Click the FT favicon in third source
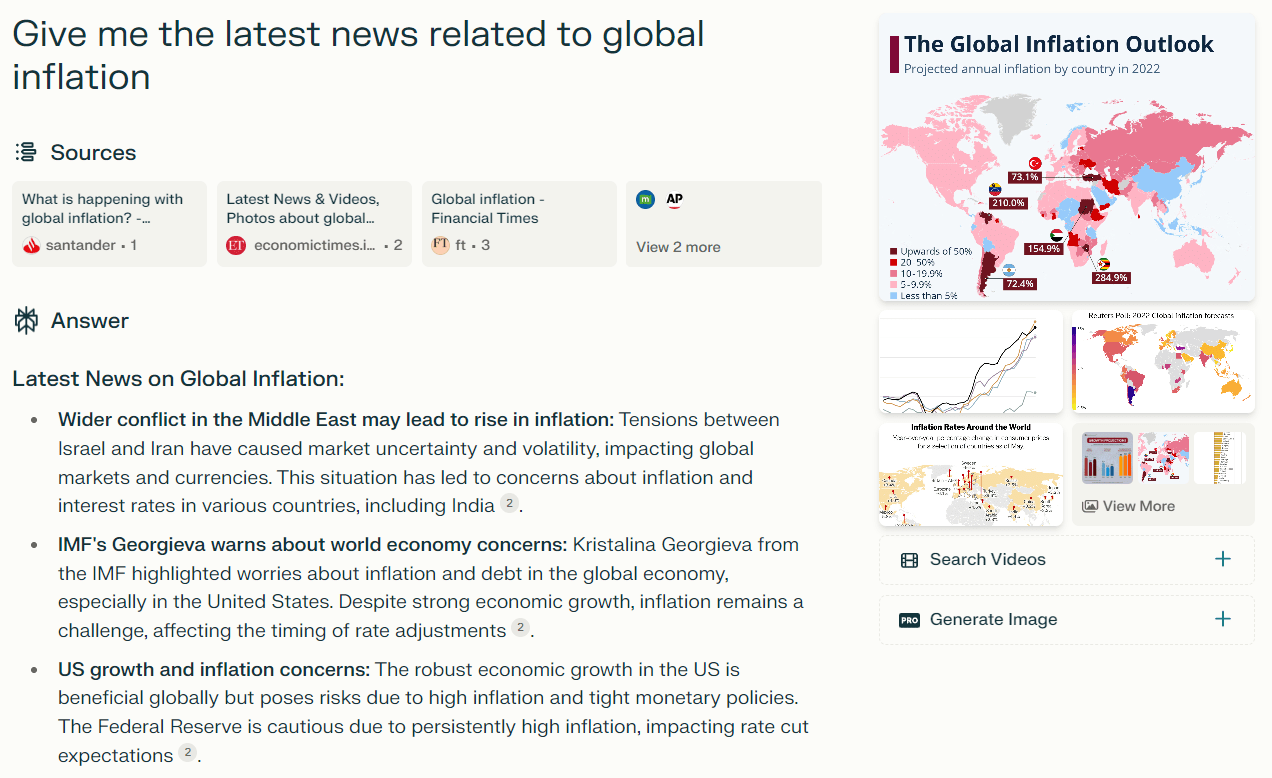 (441, 245)
